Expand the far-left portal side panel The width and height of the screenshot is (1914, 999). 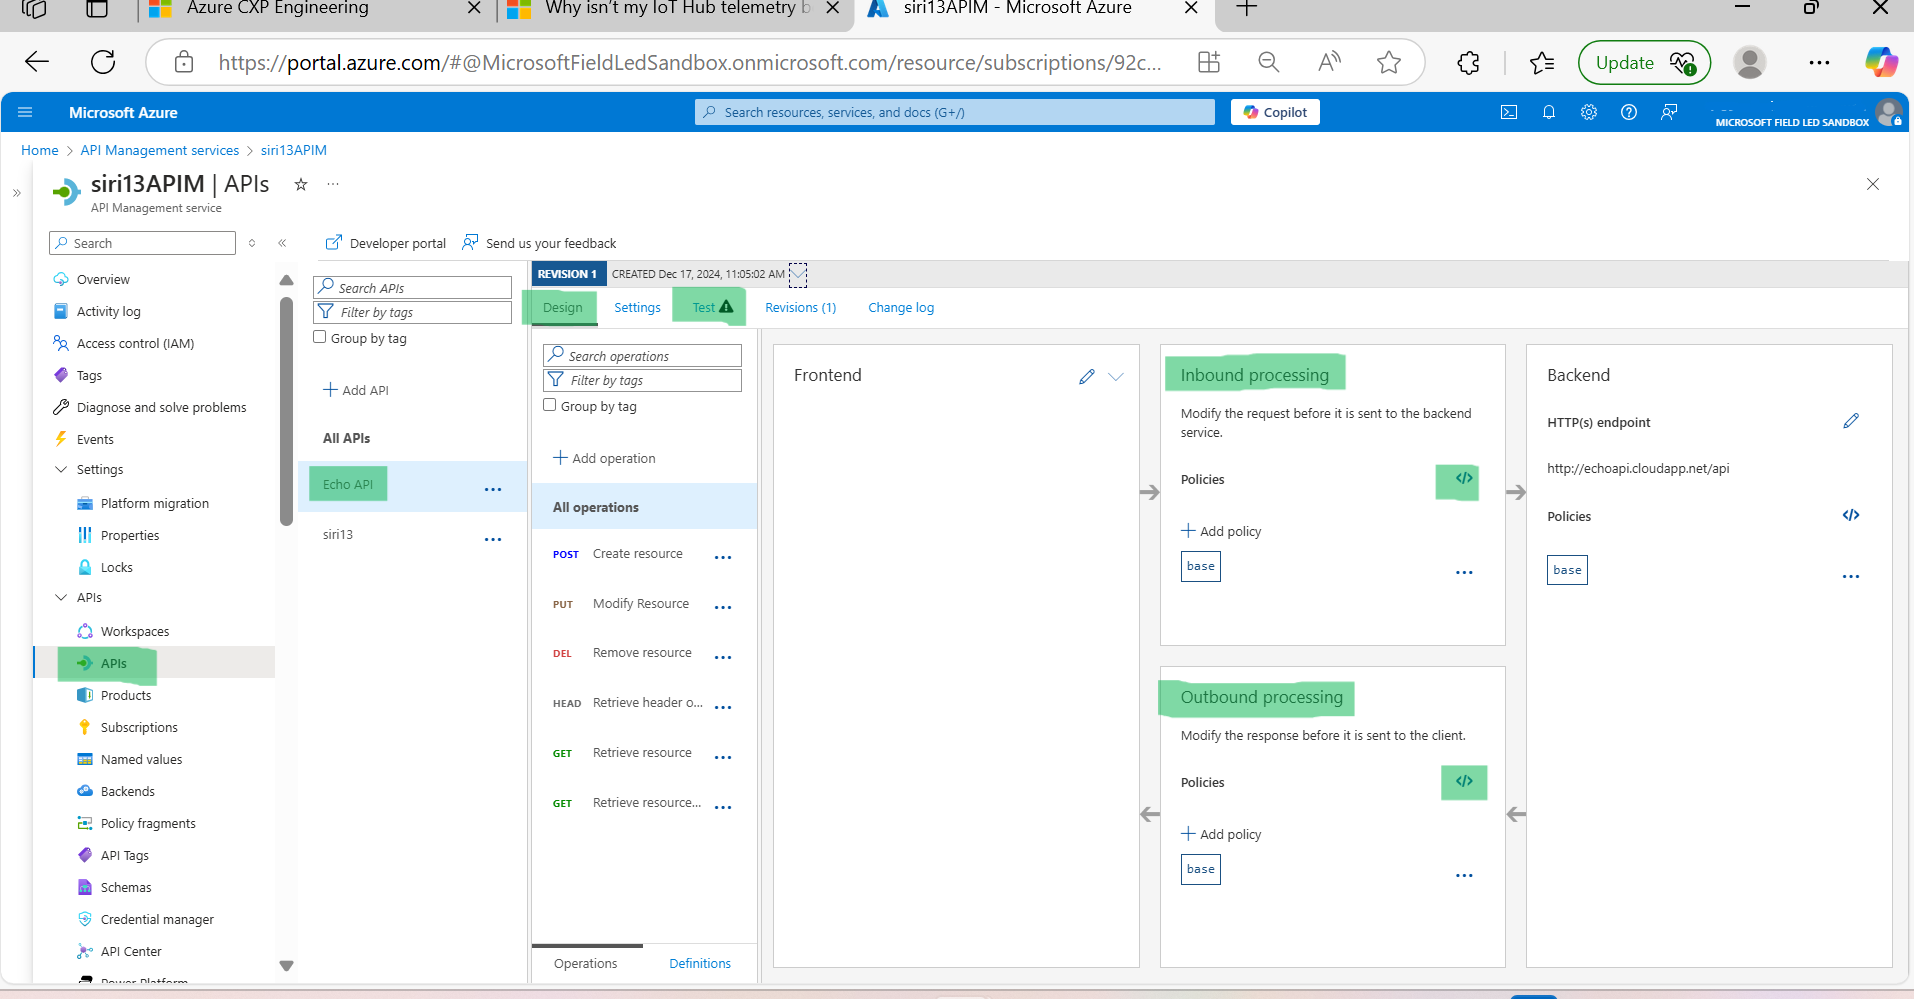[x=17, y=193]
